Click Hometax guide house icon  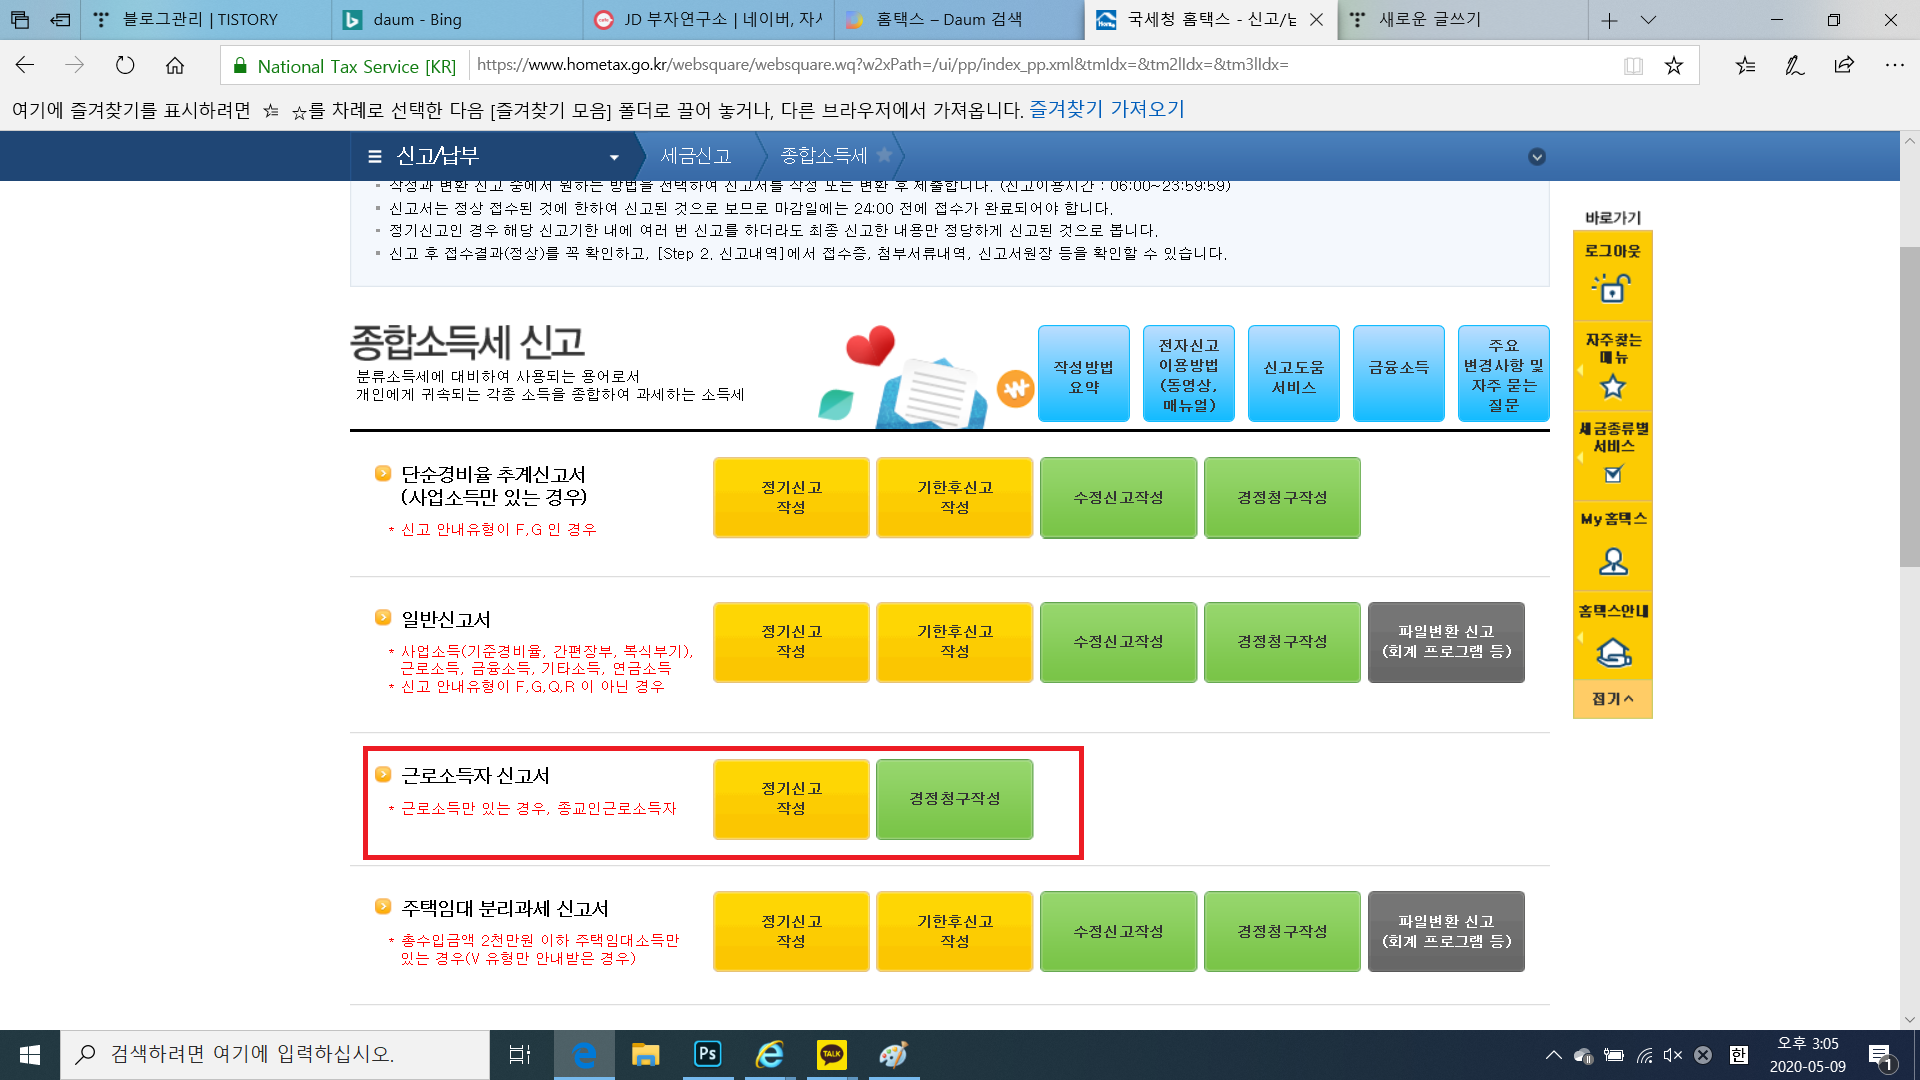coord(1612,653)
